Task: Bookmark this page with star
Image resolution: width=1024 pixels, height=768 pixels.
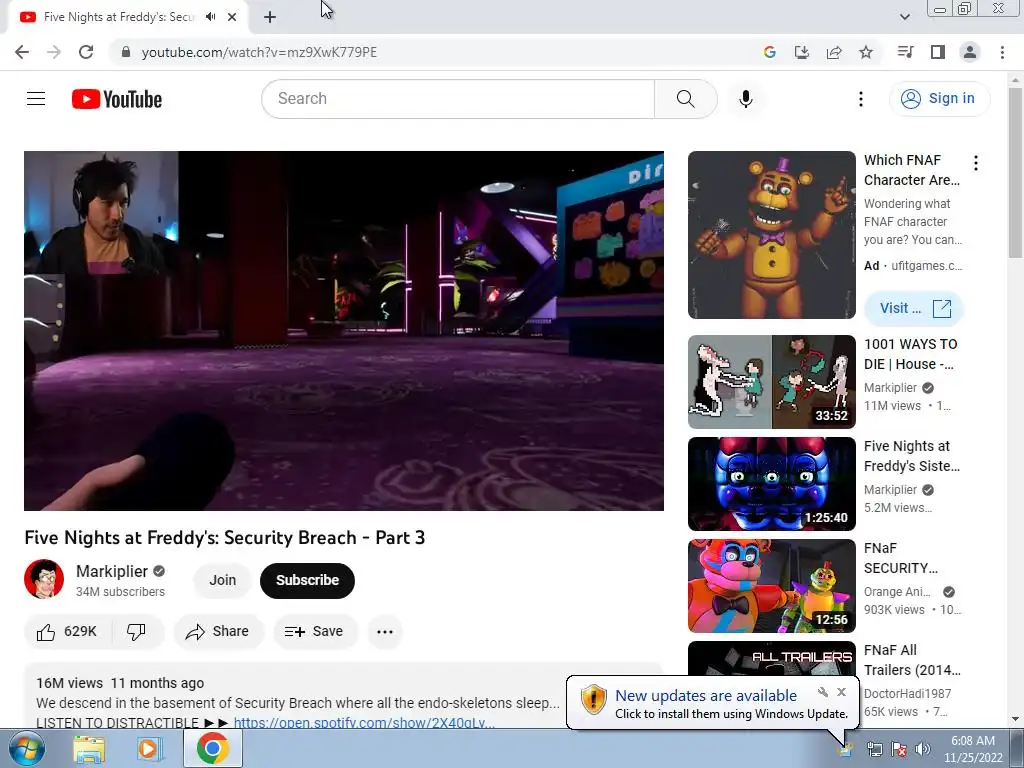Action: tap(866, 52)
